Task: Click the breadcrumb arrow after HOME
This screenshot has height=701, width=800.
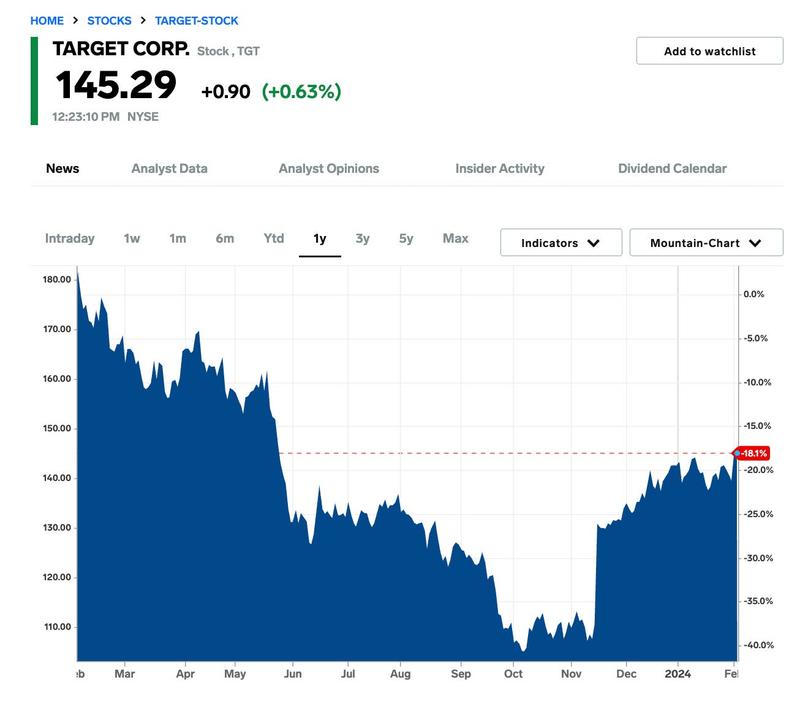Action: 76,20
